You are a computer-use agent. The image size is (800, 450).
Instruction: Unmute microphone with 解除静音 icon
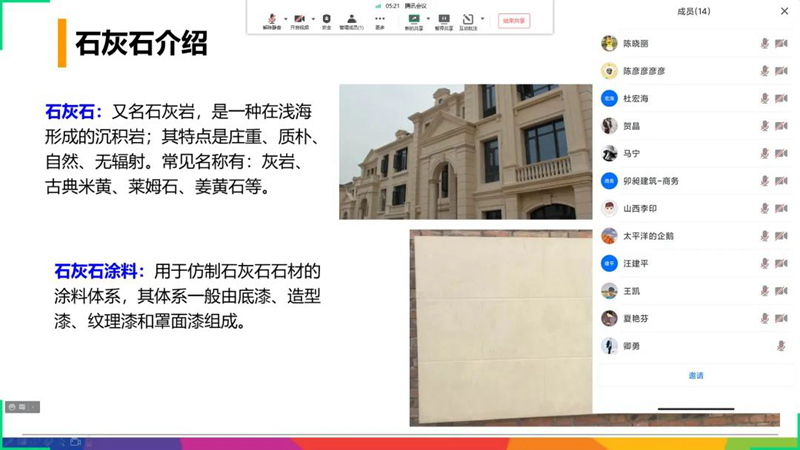pyautogui.click(x=272, y=19)
